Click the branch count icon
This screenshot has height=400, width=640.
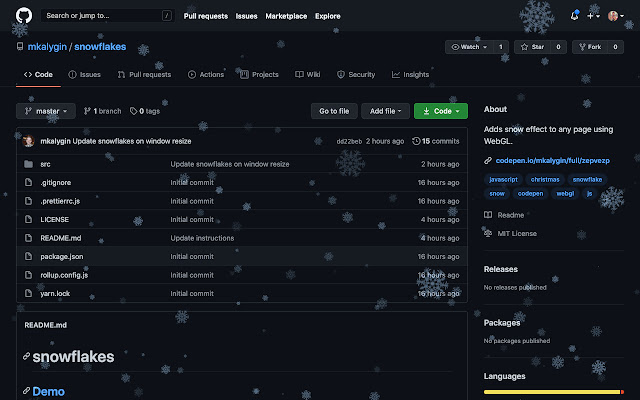[88, 111]
